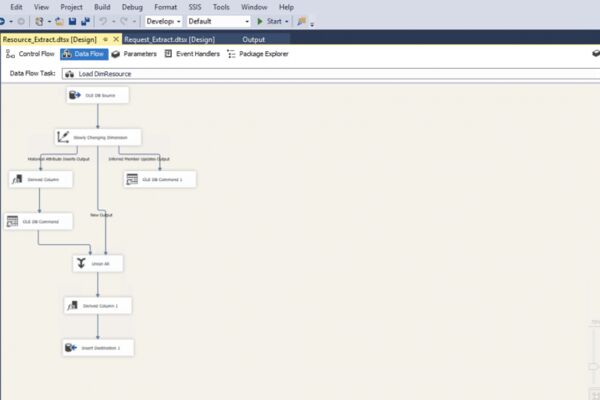Open the Edit menu
Viewport: 600px width, 400px height.
[x=16, y=7]
